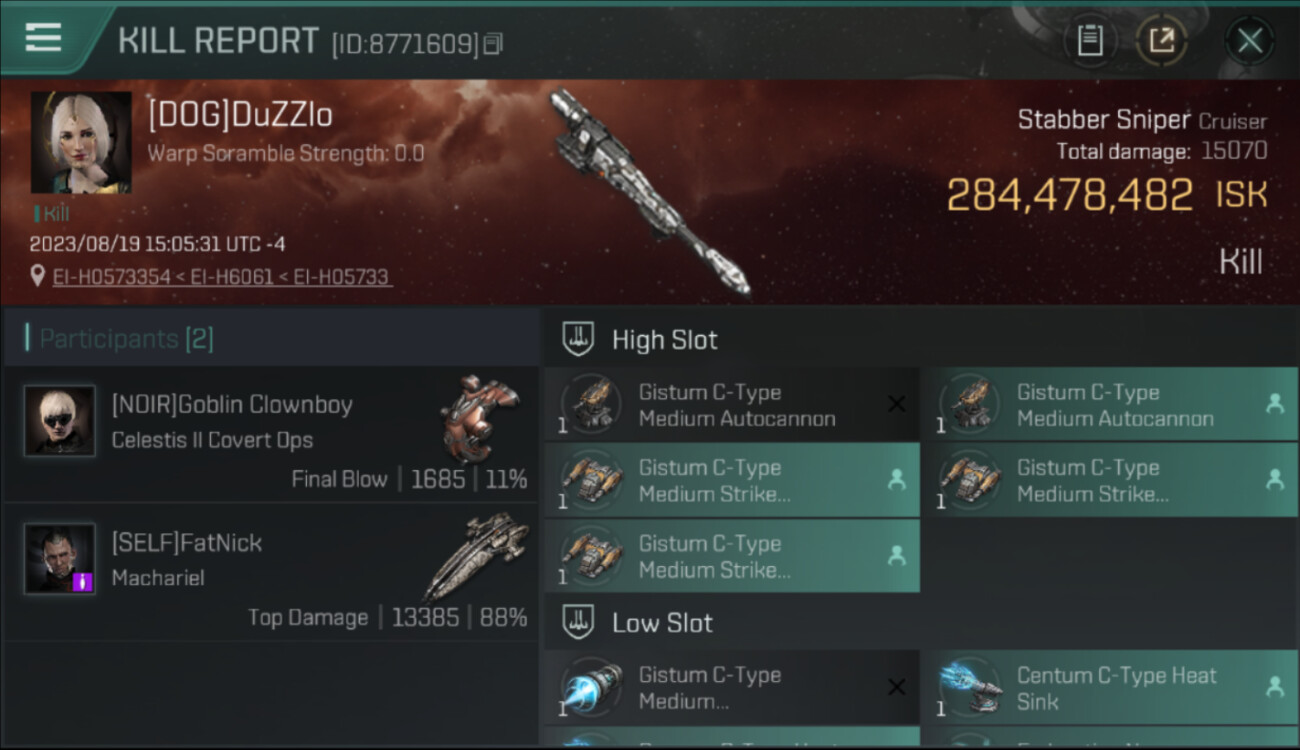Open the clipboard notes icon

1090,41
